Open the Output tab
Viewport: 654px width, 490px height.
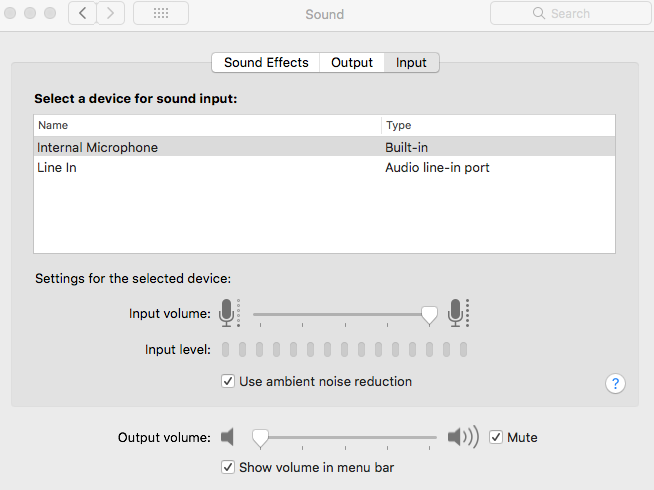[352, 62]
